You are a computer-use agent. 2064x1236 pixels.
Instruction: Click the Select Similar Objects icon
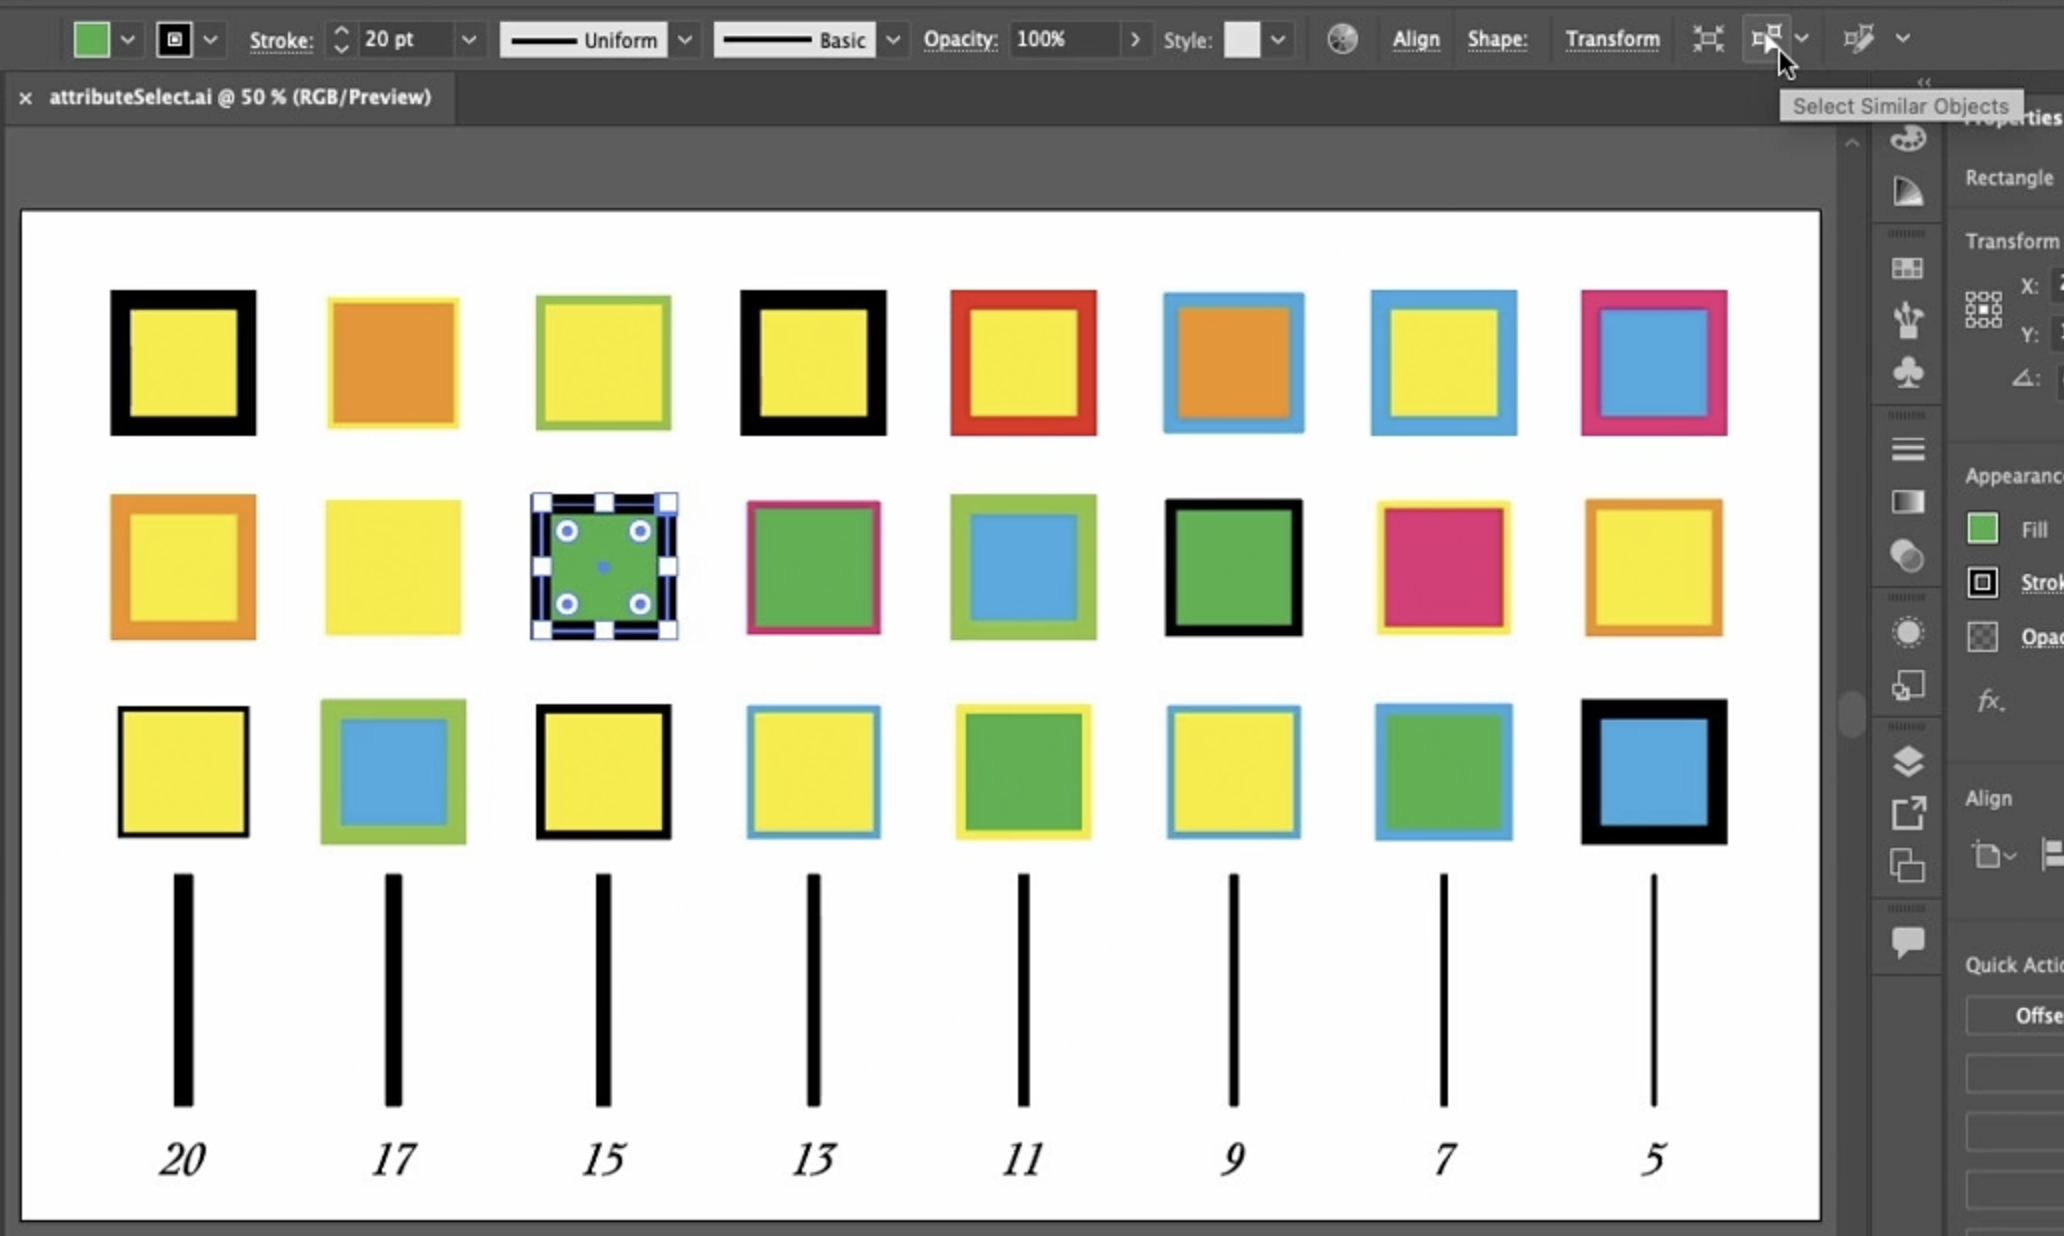point(1766,39)
